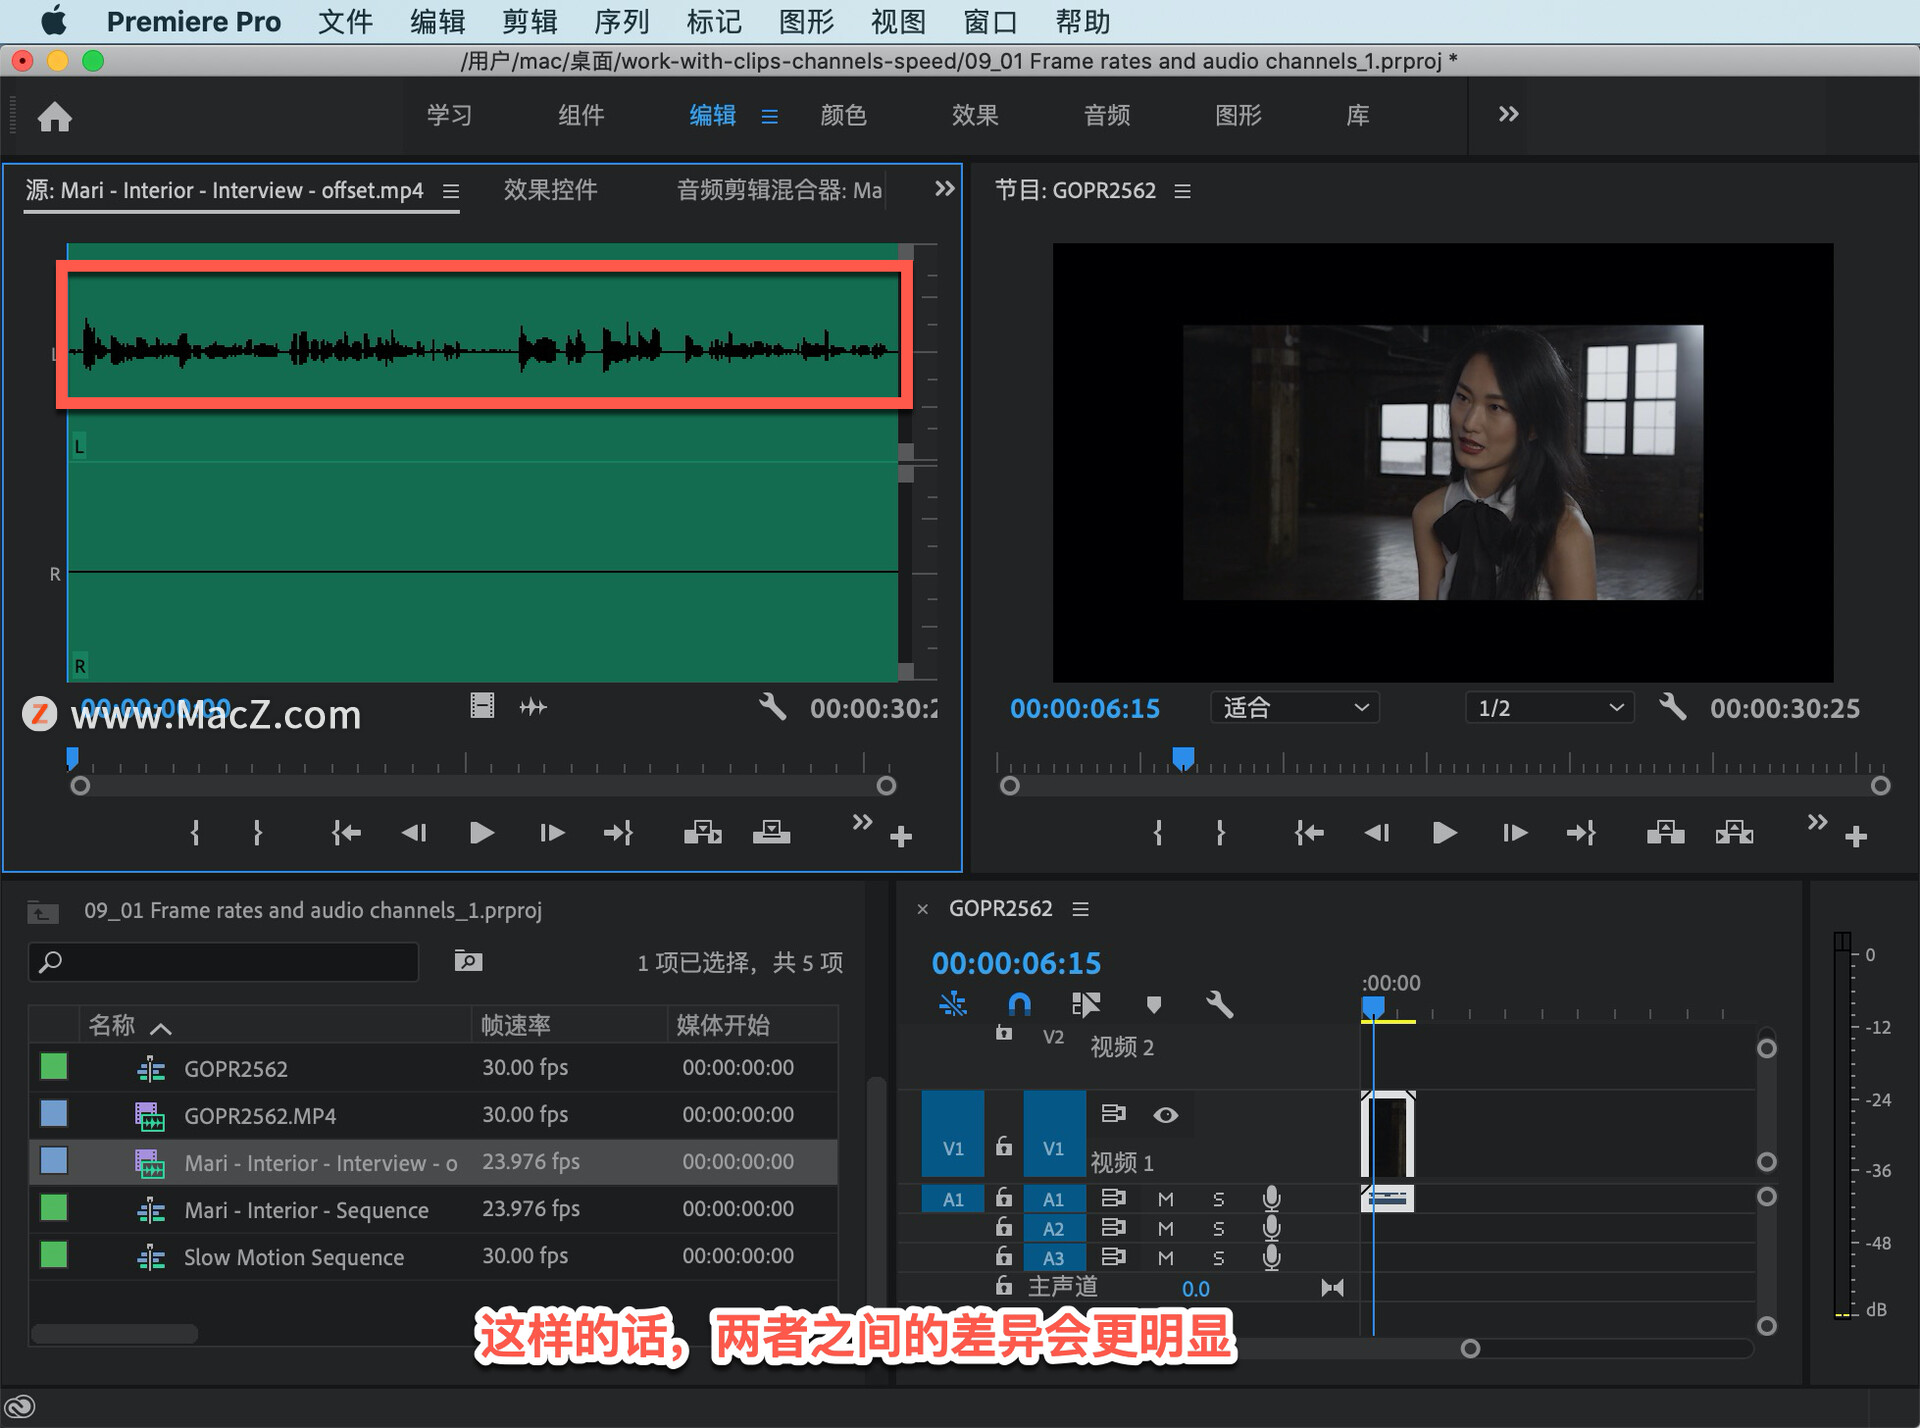1920x1428 pixels.
Task: Click source monitor Insert button
Action: 702,832
